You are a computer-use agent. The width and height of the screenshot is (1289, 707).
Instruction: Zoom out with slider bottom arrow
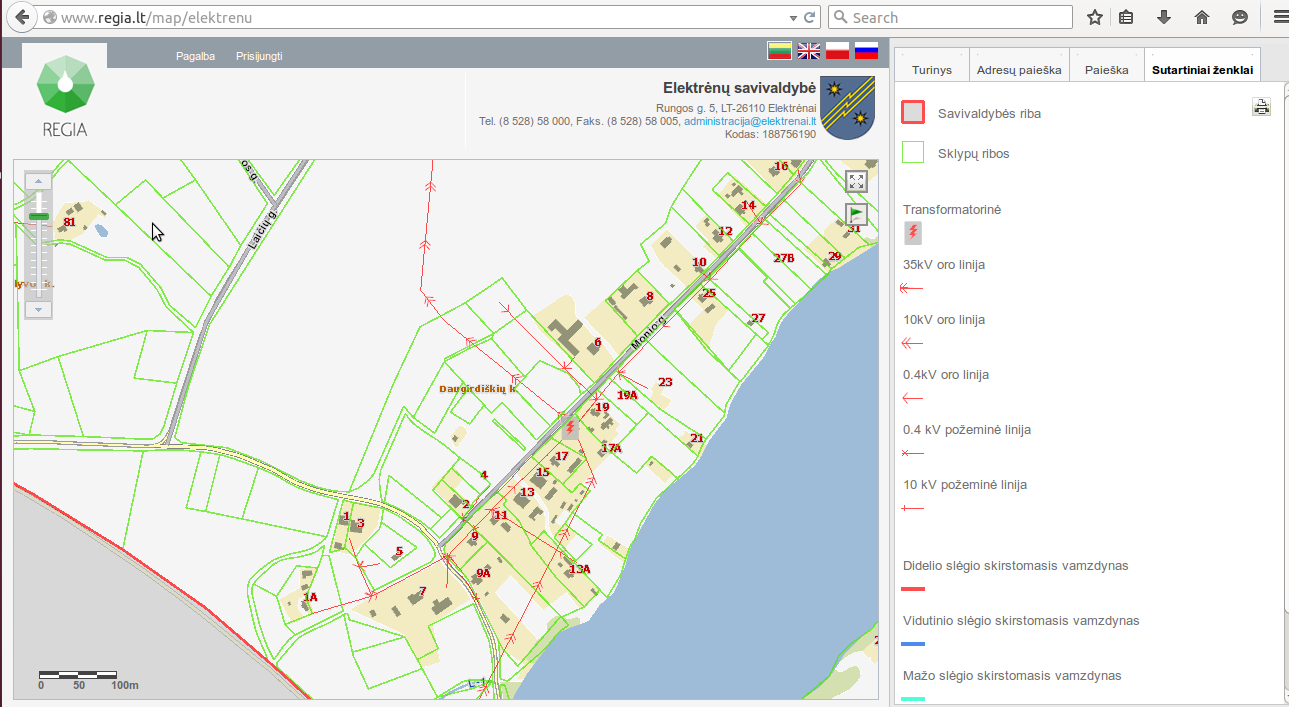tap(38, 310)
